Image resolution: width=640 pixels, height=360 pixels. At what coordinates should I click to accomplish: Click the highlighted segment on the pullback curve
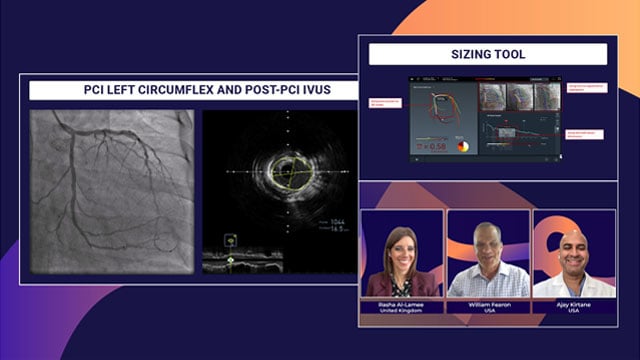click(507, 132)
